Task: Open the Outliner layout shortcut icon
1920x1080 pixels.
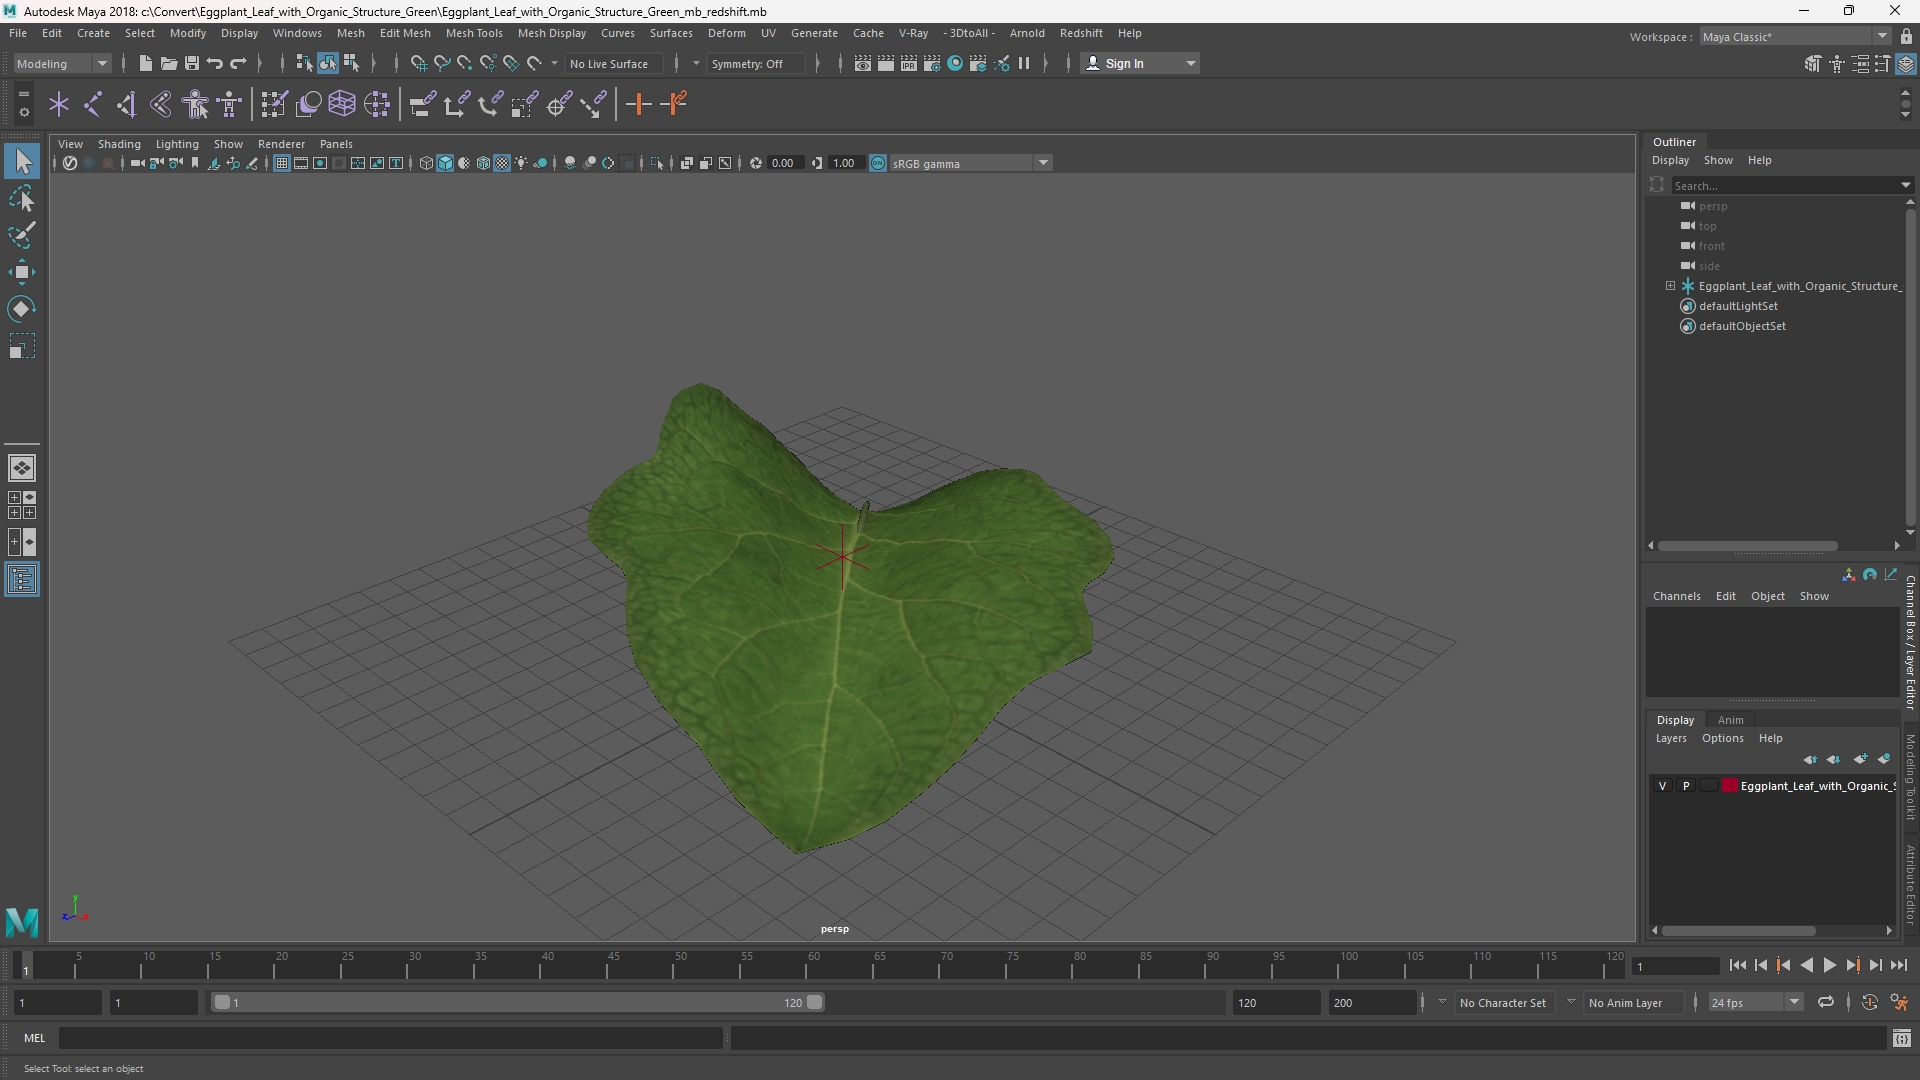Action: coord(22,579)
